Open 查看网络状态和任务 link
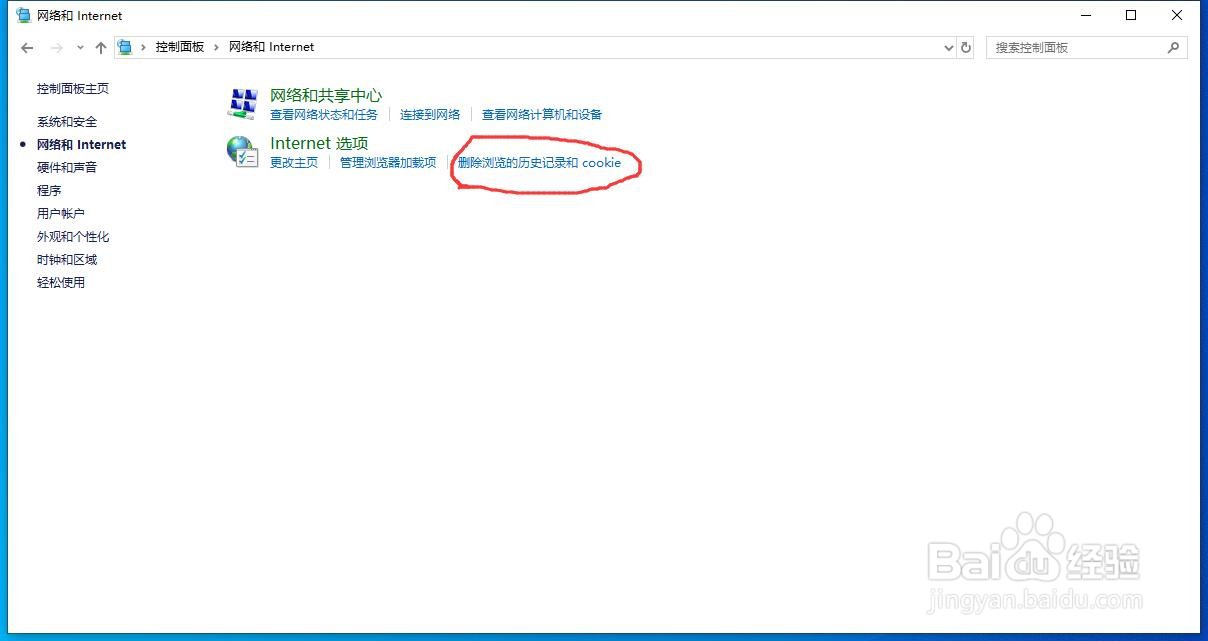The image size is (1208, 641). click(x=324, y=115)
